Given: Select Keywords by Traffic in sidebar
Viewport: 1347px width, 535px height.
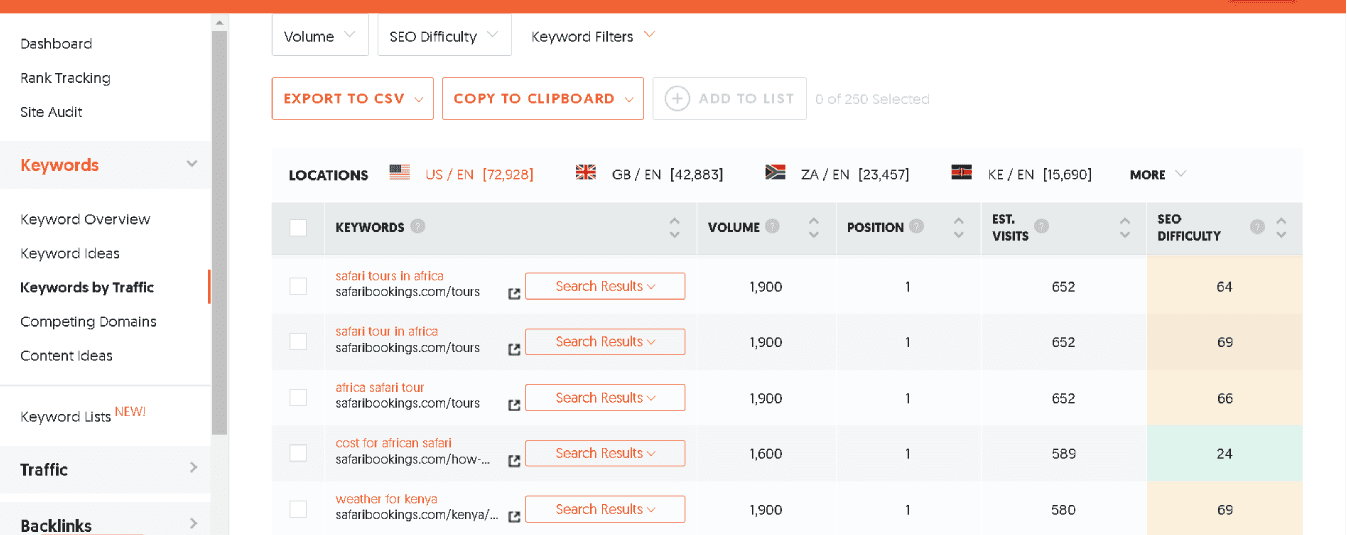Looking at the screenshot, I should 87,287.
